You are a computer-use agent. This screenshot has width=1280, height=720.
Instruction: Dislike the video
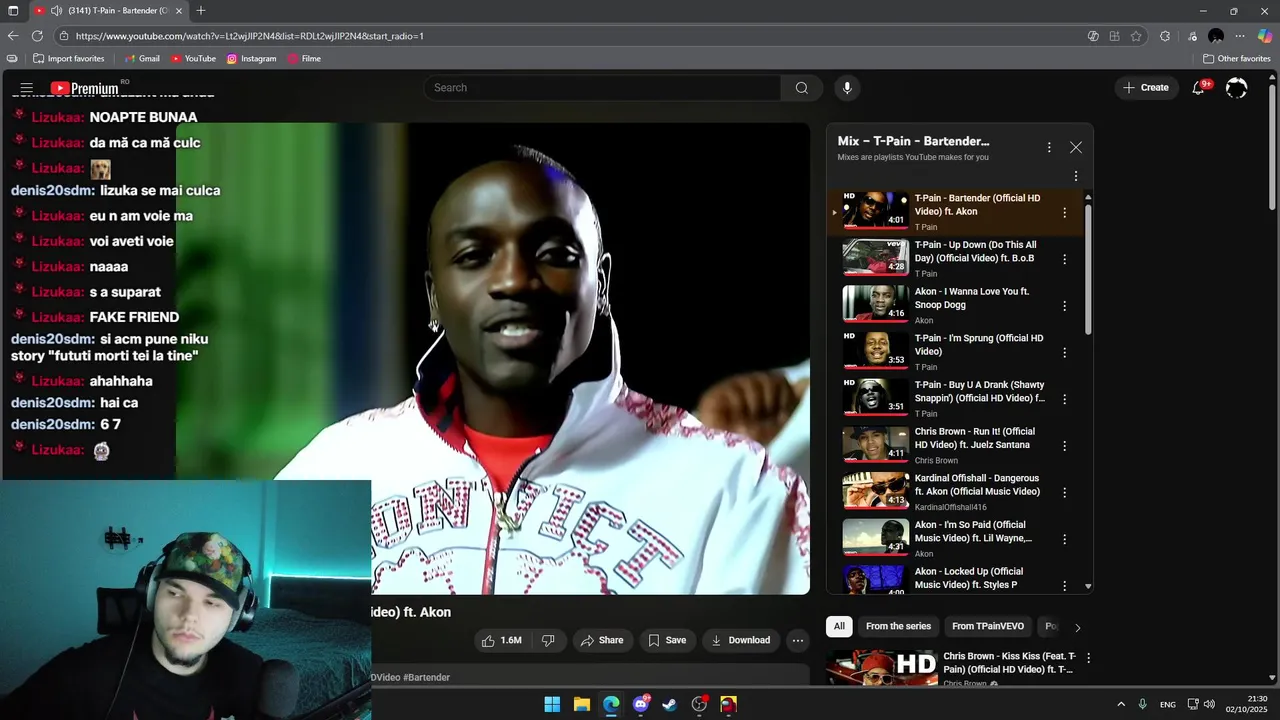pos(548,640)
